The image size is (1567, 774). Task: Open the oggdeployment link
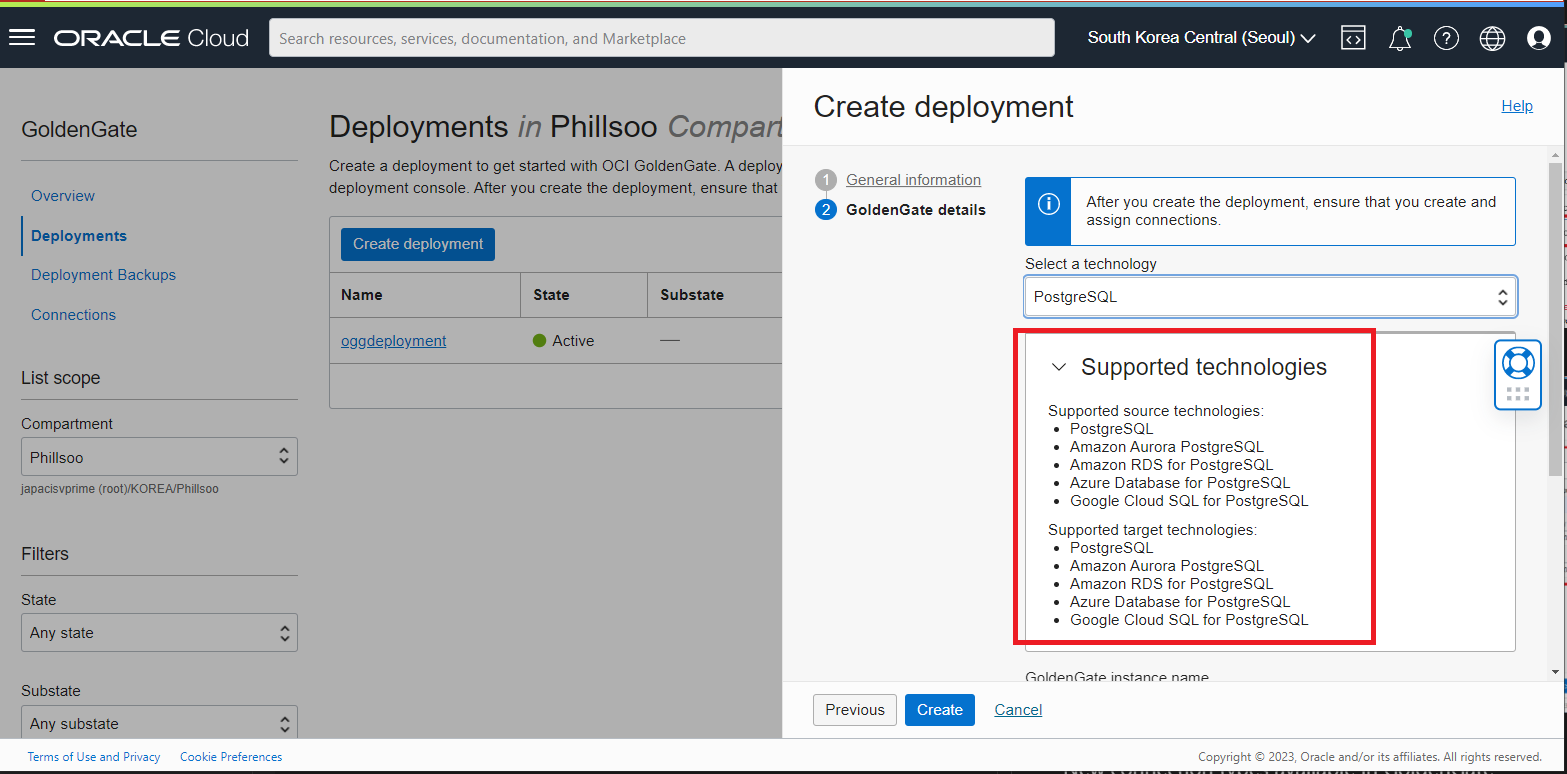(394, 341)
